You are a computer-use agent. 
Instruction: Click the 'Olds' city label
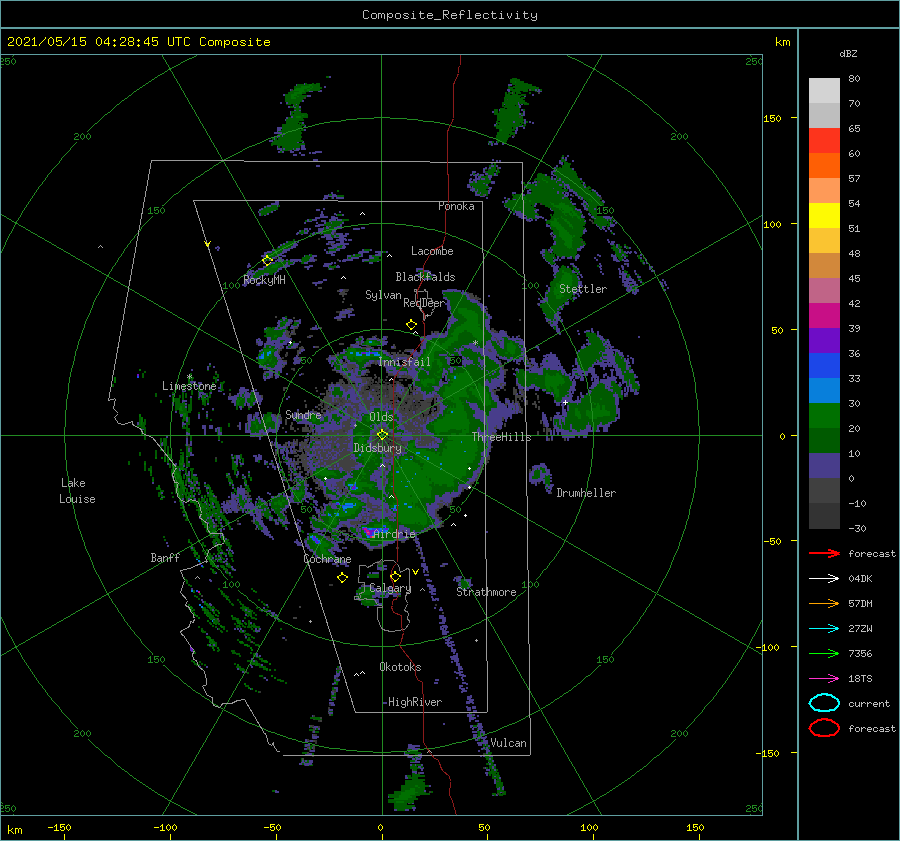click(381, 417)
